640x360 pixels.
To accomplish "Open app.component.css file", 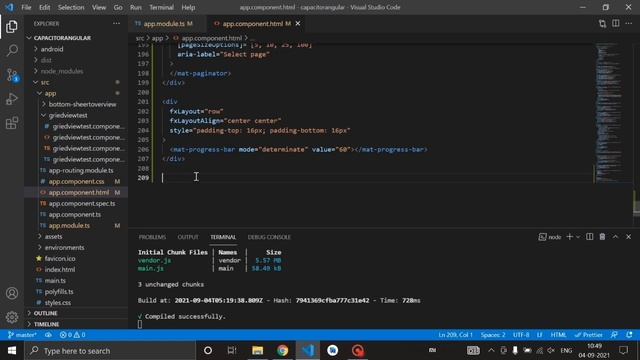I will click(76, 181).
